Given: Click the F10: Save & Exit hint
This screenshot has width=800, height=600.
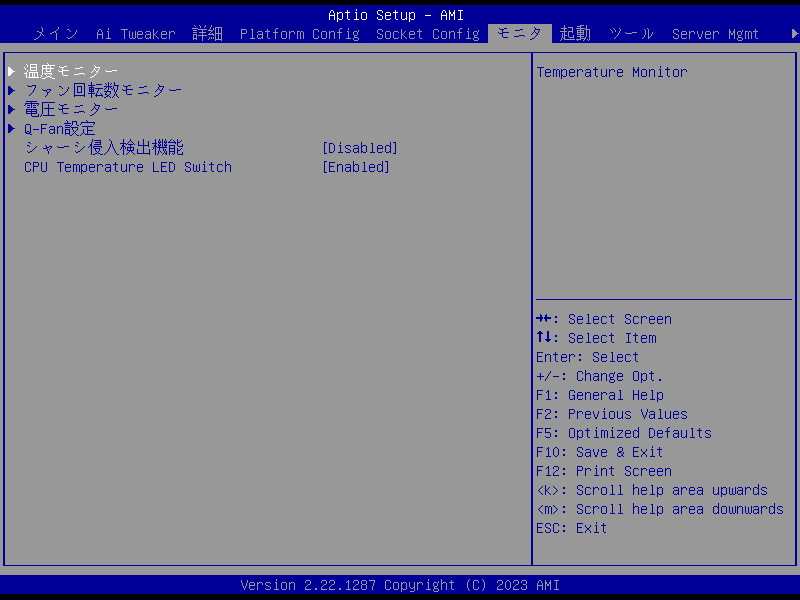Looking at the screenshot, I should coord(599,452).
